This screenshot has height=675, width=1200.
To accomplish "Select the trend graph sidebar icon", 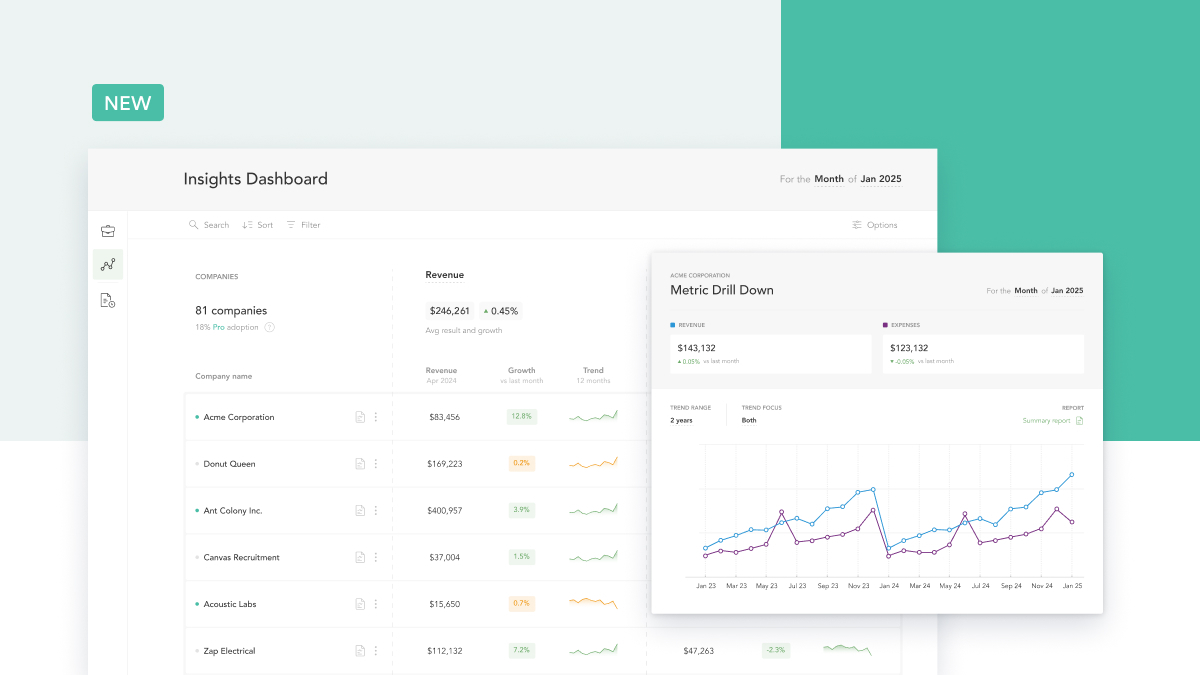I will [x=108, y=265].
